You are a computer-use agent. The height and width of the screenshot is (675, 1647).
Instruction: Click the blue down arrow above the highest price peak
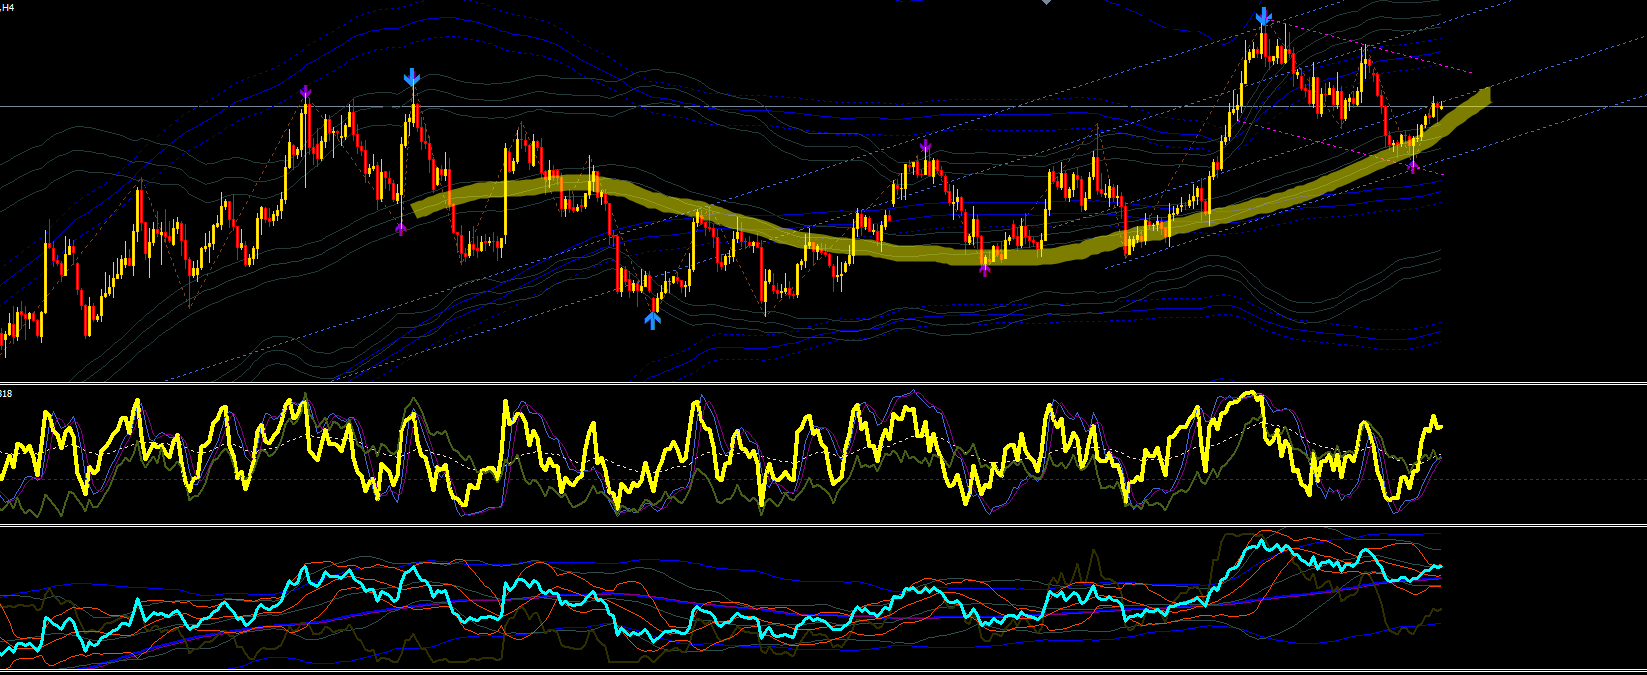pos(1264,16)
